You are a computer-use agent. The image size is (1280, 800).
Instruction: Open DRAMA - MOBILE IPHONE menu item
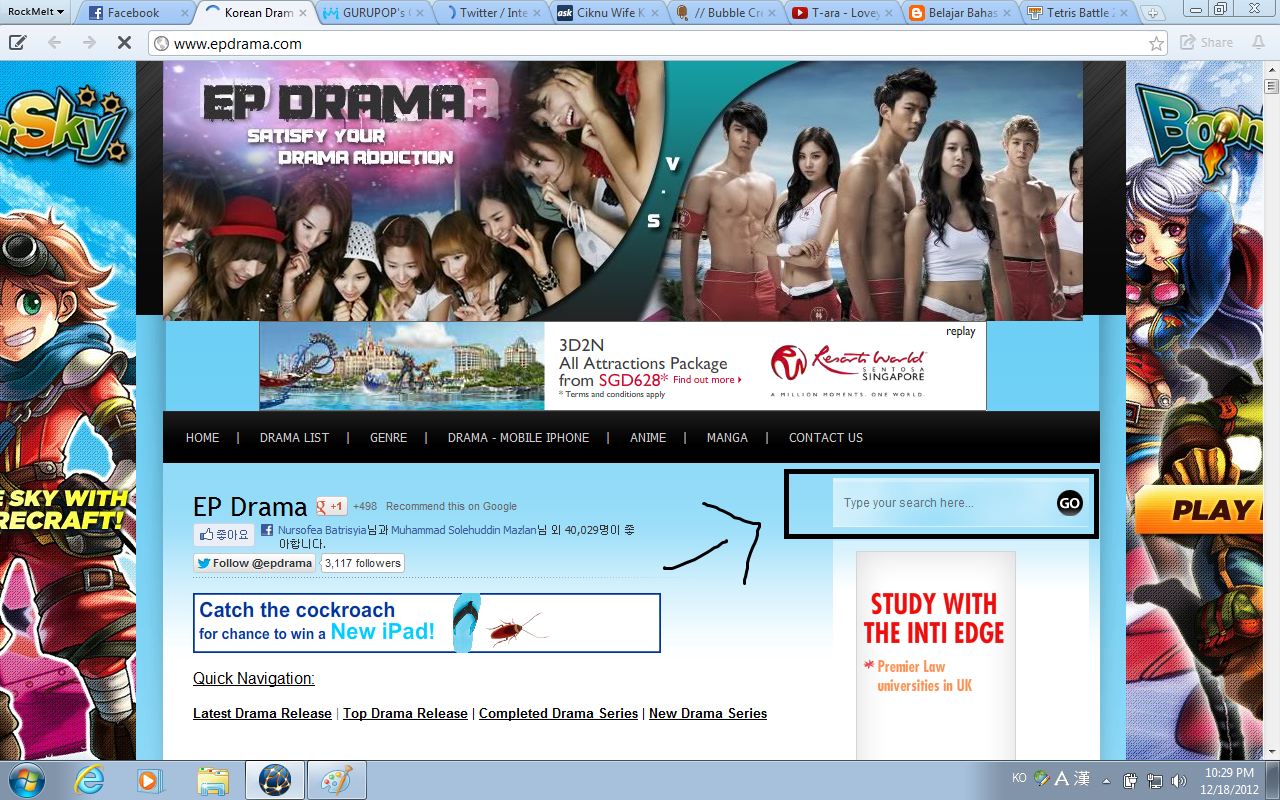point(518,438)
